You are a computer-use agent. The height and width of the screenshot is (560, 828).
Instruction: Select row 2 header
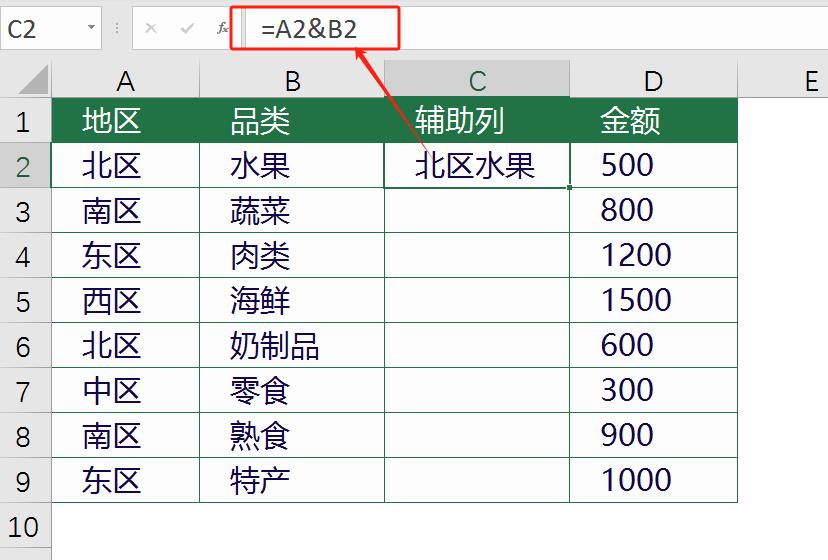tap(25, 165)
